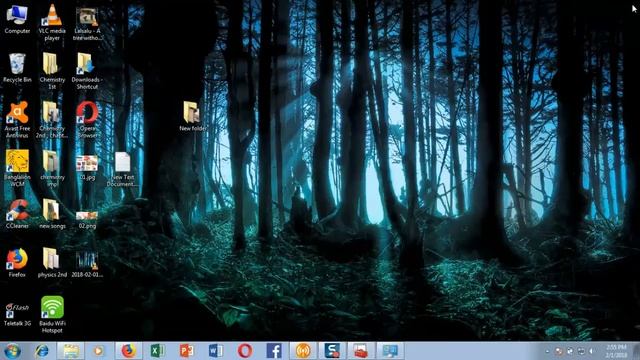Open Firefox from the taskbar

(x=128, y=351)
